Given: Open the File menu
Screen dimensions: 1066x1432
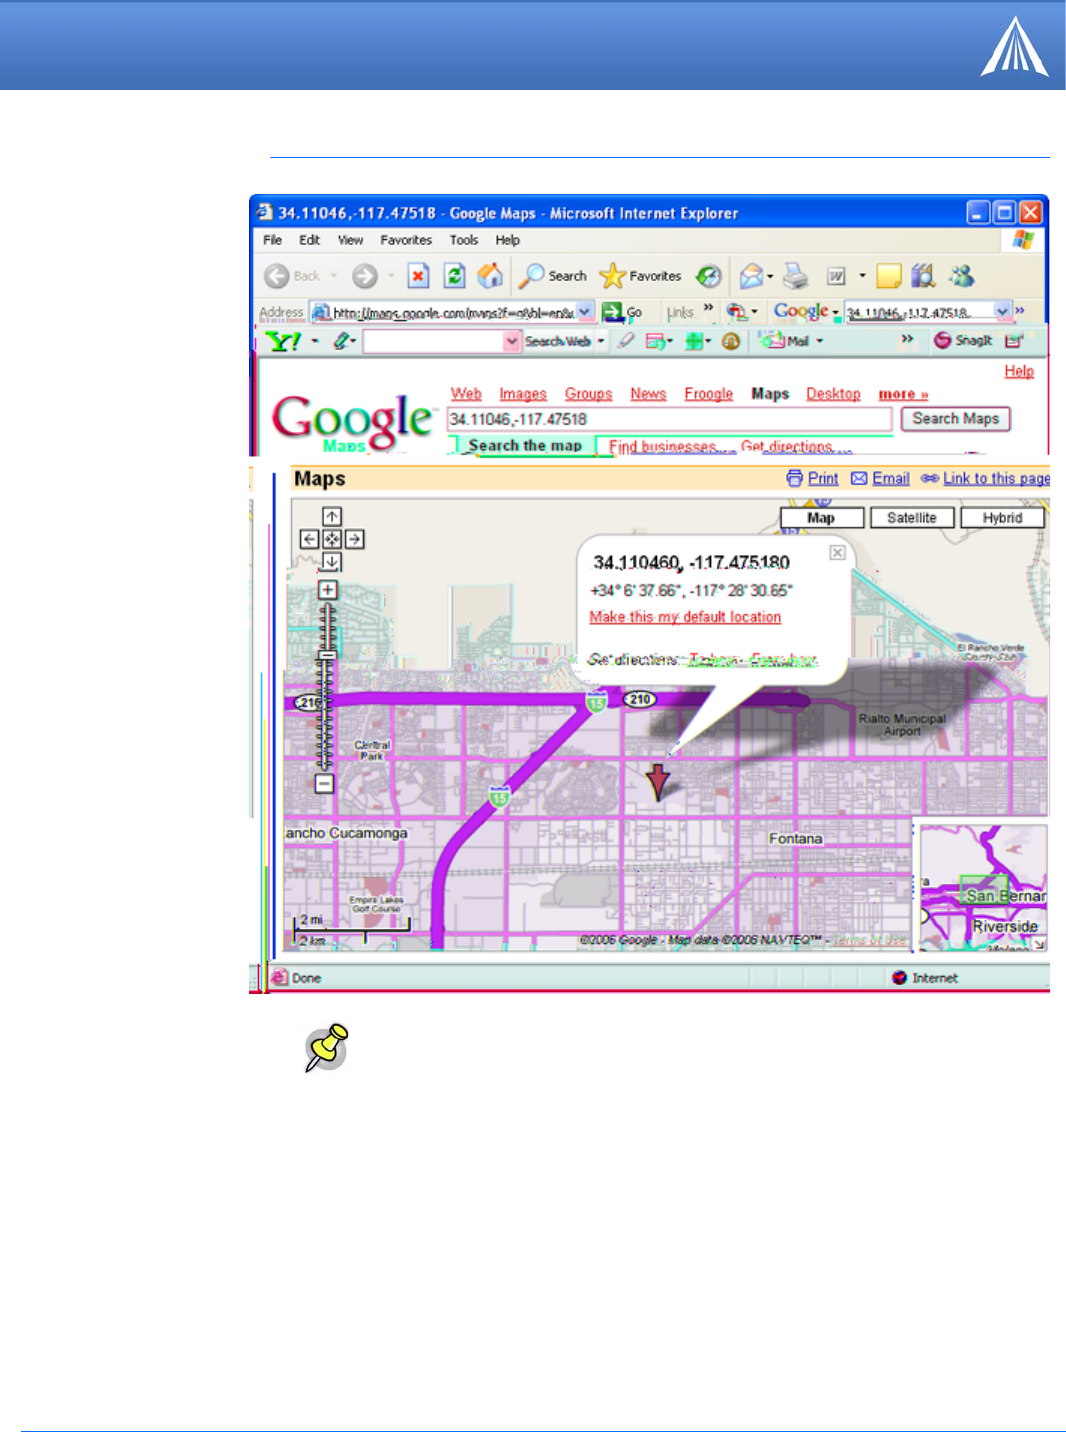Looking at the screenshot, I should click(x=272, y=240).
